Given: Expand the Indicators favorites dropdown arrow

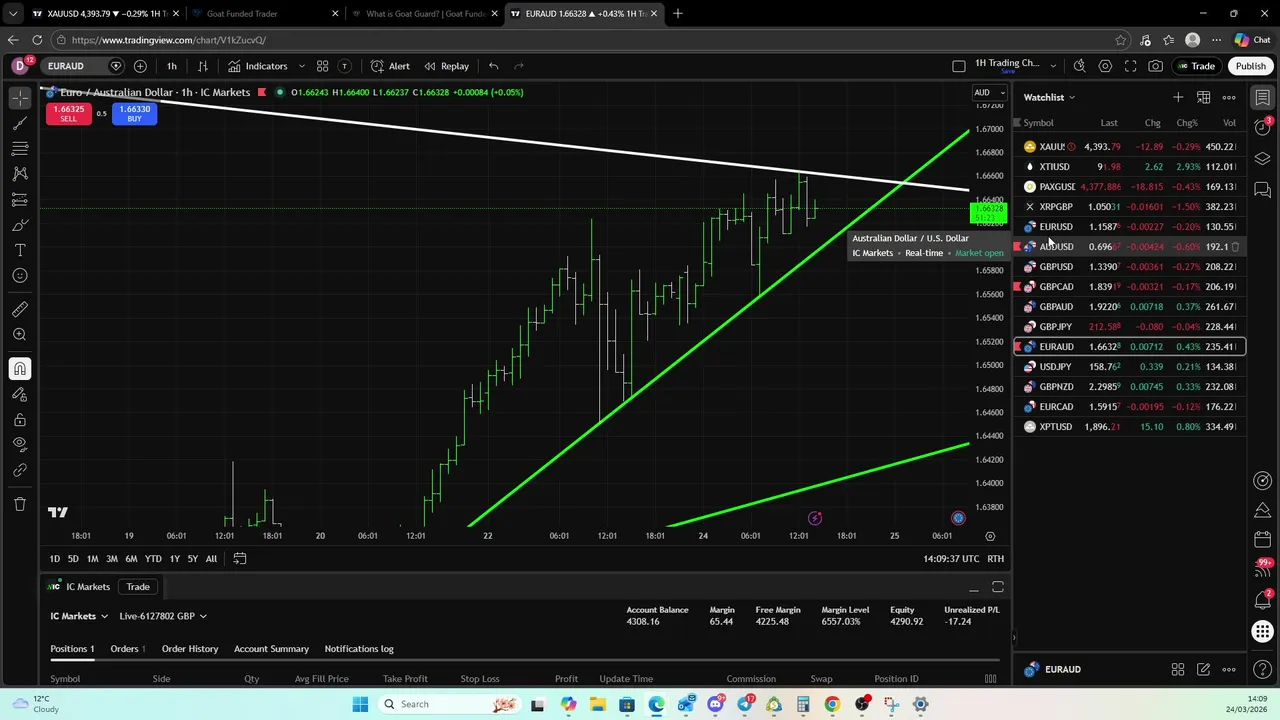Looking at the screenshot, I should coord(303,66).
